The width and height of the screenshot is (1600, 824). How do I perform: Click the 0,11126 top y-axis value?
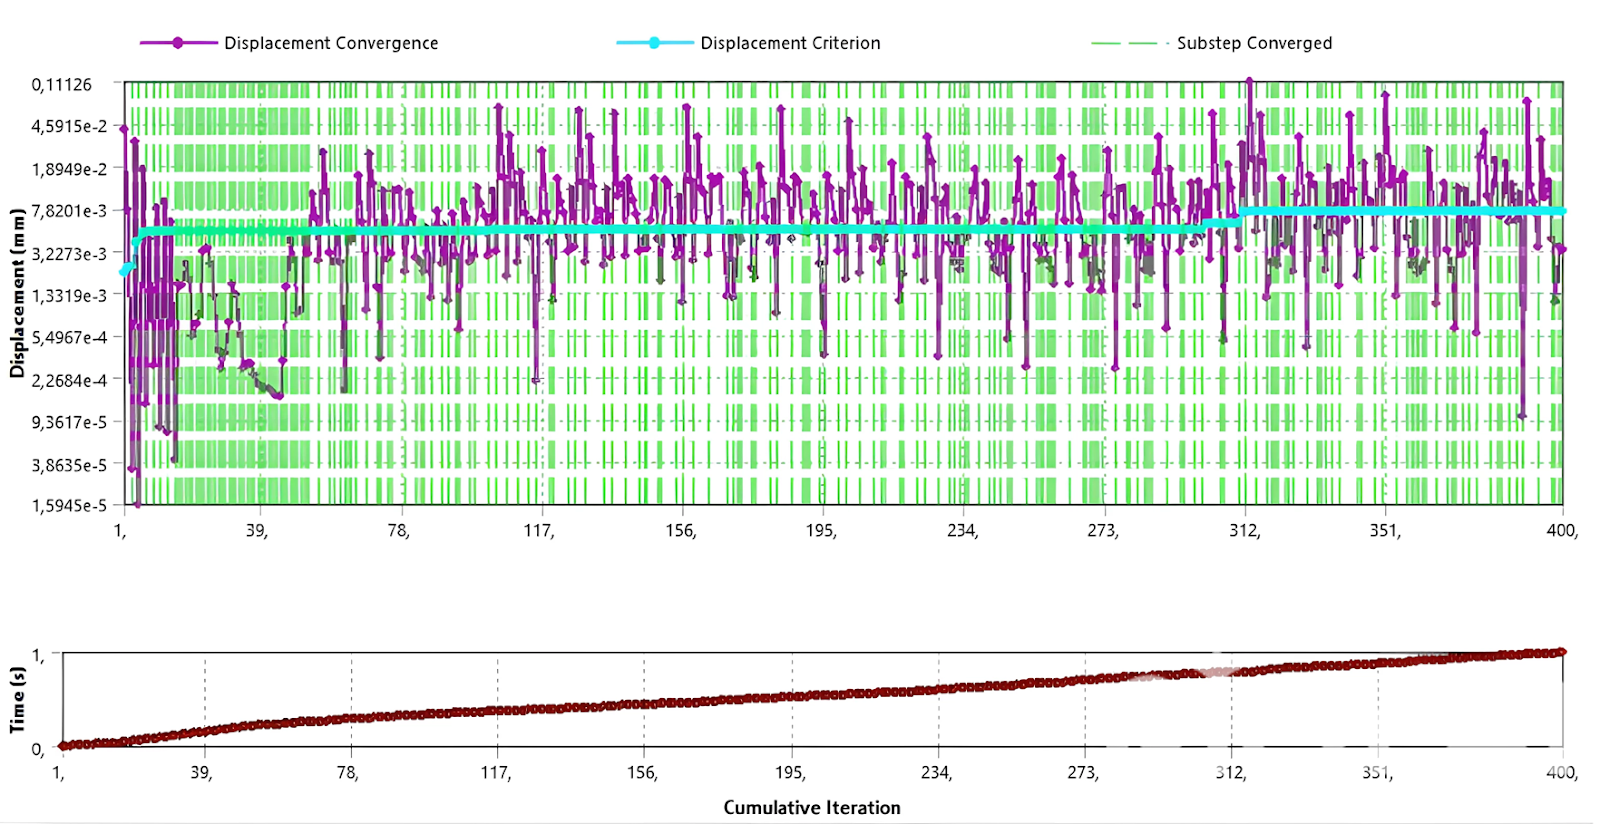pos(62,85)
